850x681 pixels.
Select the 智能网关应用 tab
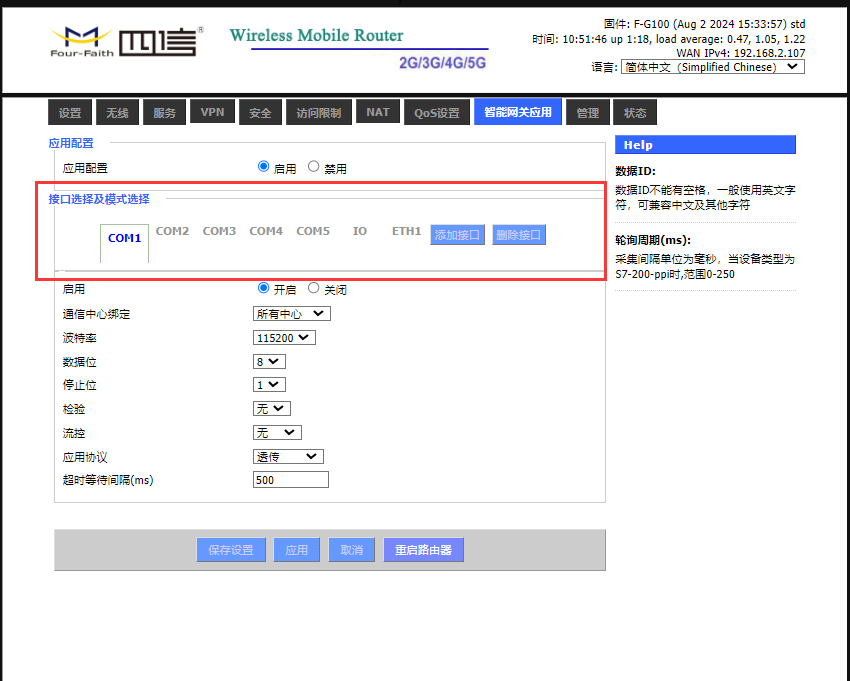[518, 112]
